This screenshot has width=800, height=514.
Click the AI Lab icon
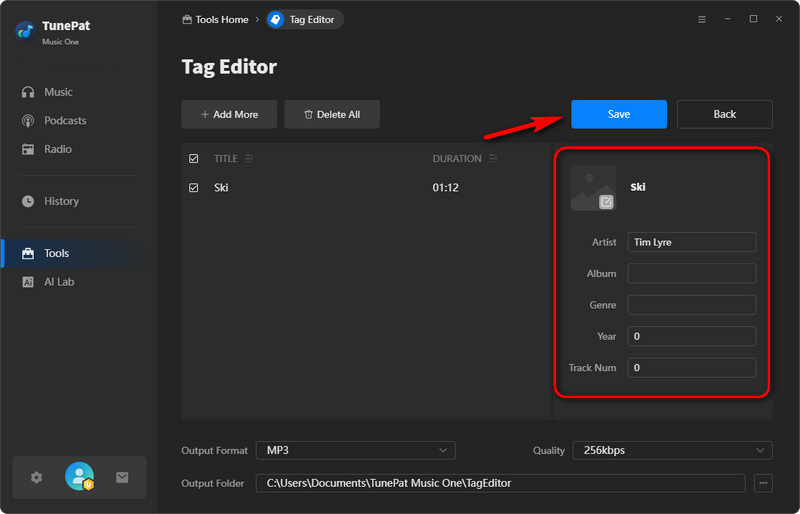tap(28, 282)
